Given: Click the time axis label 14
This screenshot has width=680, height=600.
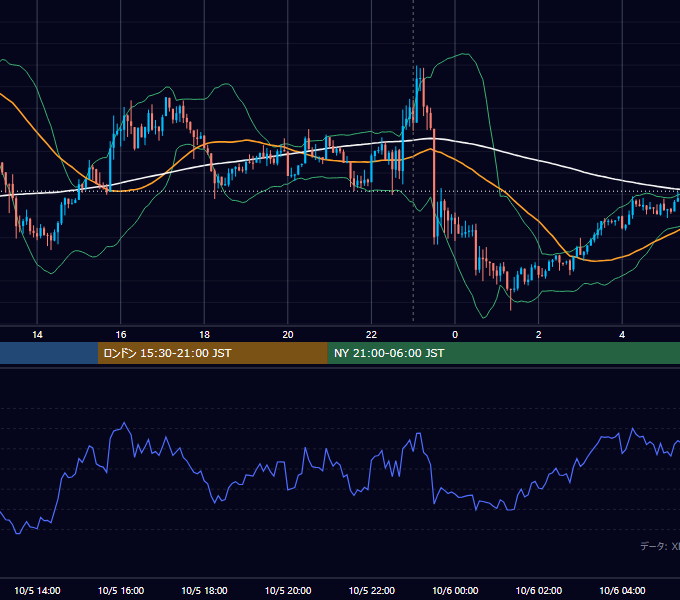Looking at the screenshot, I should [x=37, y=335].
